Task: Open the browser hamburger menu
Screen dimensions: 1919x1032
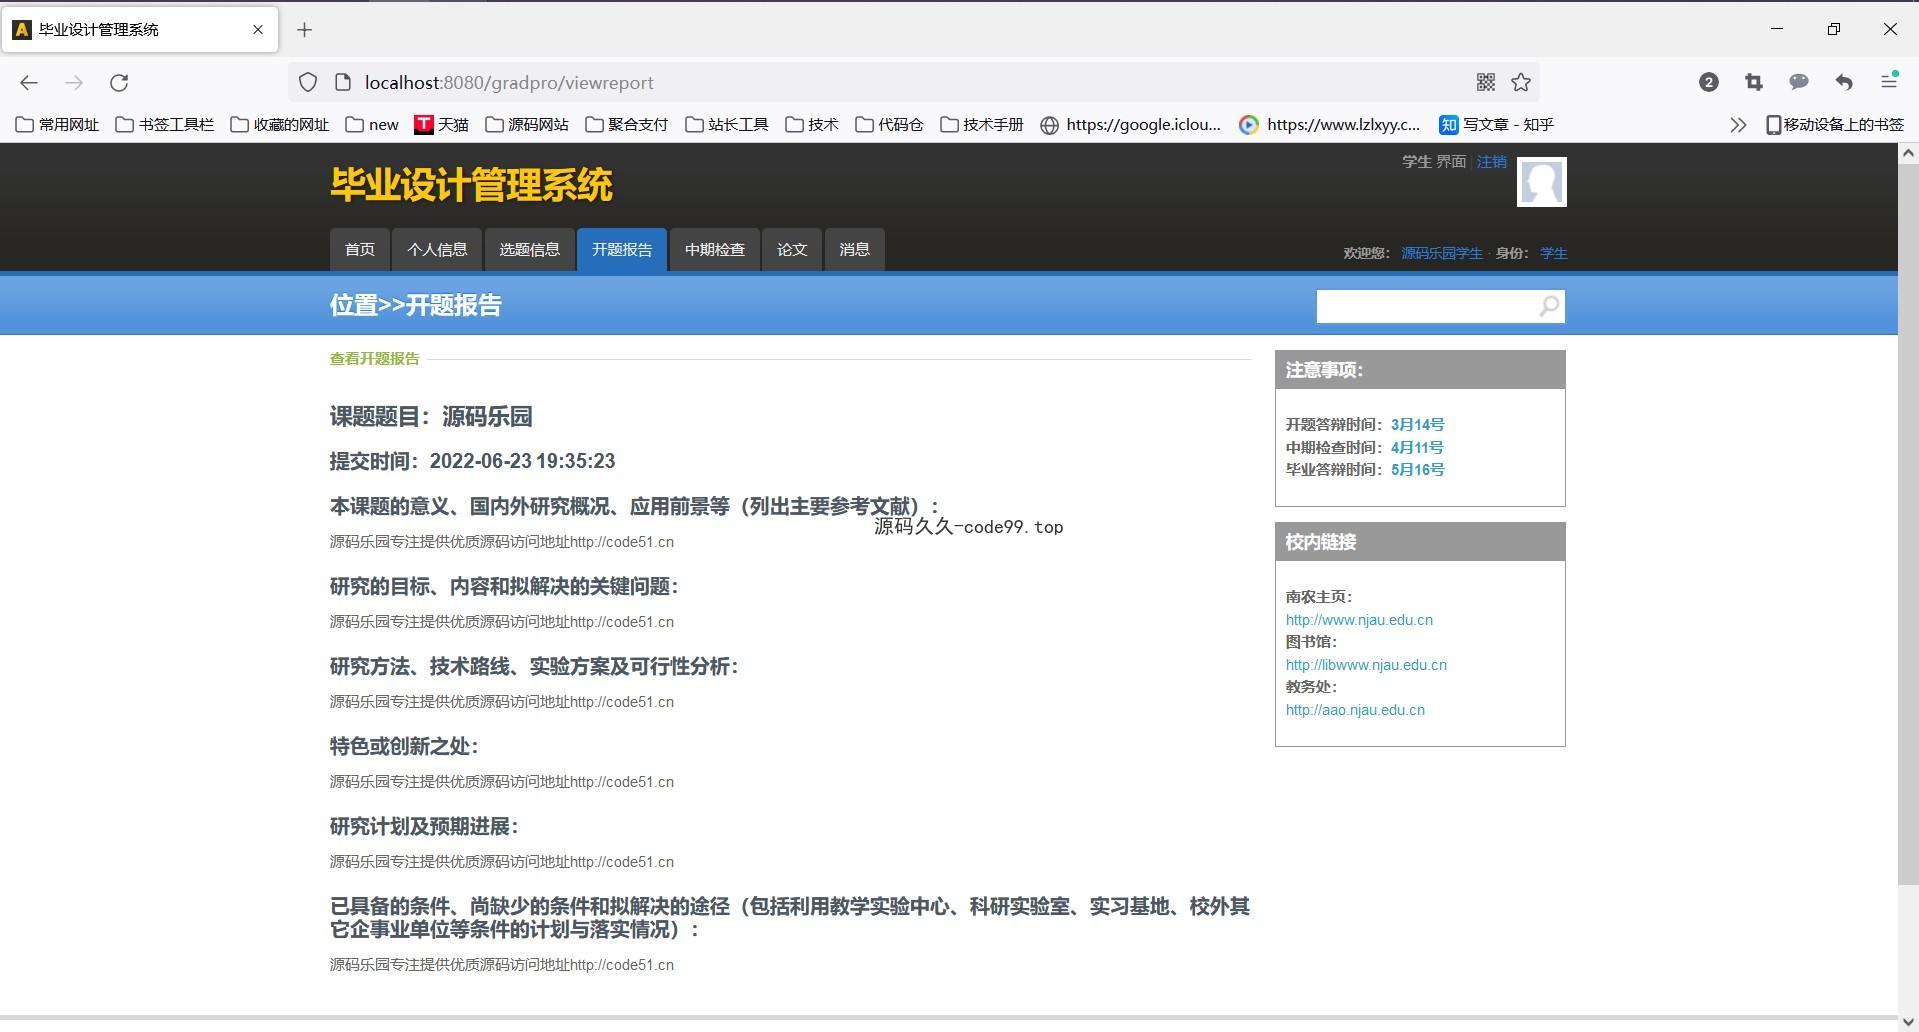Action: (x=1889, y=82)
